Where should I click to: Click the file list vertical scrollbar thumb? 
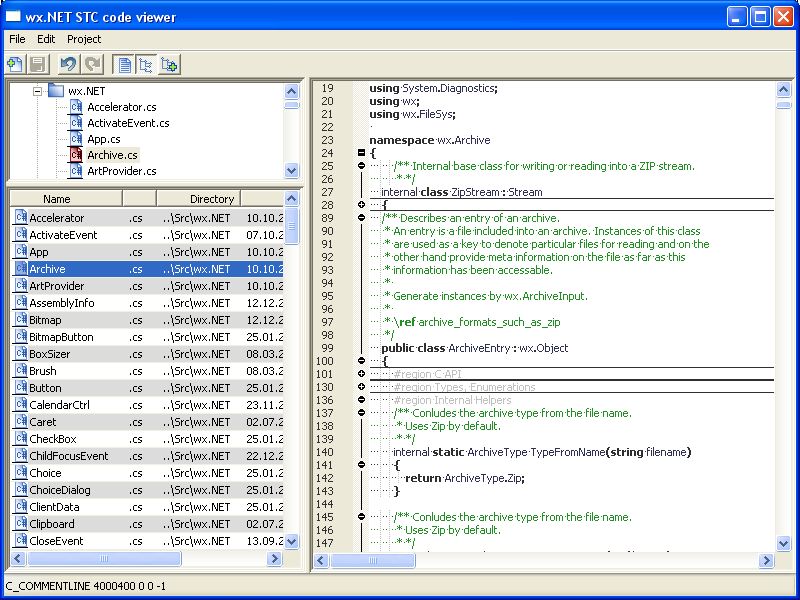(x=291, y=226)
